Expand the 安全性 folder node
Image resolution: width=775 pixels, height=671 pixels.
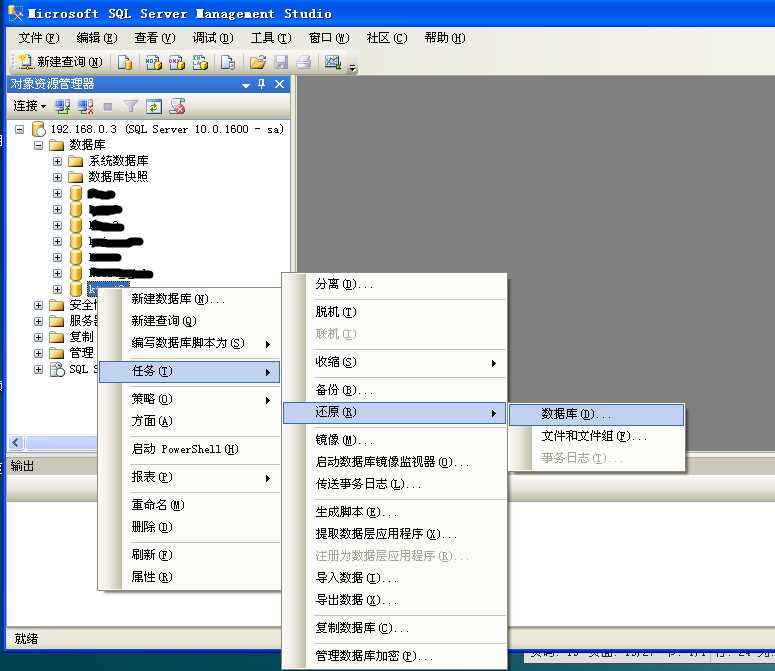click(x=38, y=305)
